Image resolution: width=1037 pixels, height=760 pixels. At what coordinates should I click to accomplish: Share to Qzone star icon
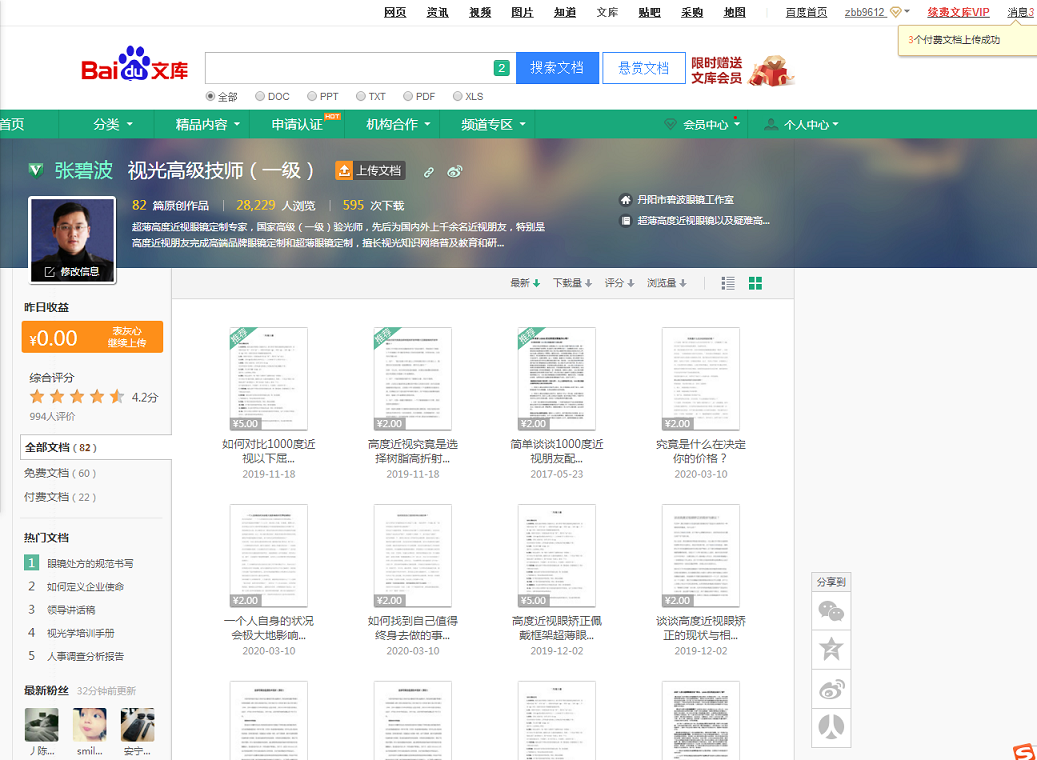pyautogui.click(x=831, y=650)
